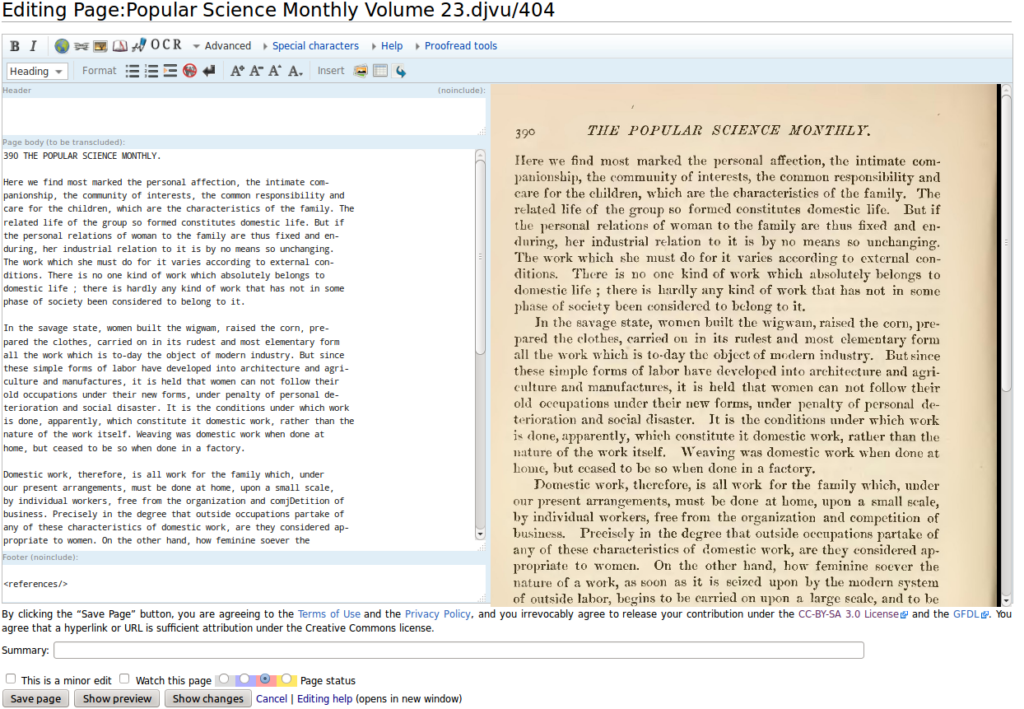Click in the Summary input field
Screen dimensions: 1024x709
tap(458, 650)
